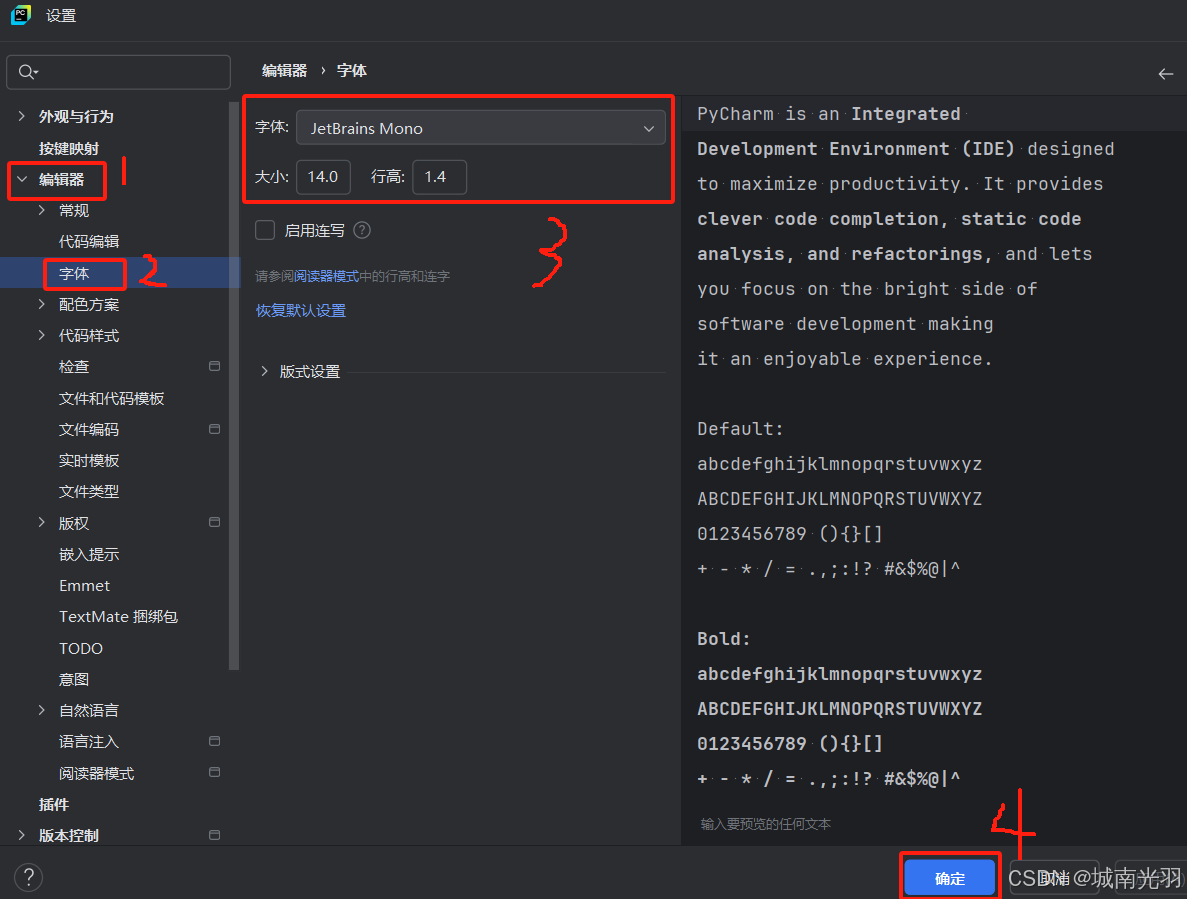This screenshot has width=1187, height=899.
Task: Click the 大小 font size field
Action: (x=323, y=177)
